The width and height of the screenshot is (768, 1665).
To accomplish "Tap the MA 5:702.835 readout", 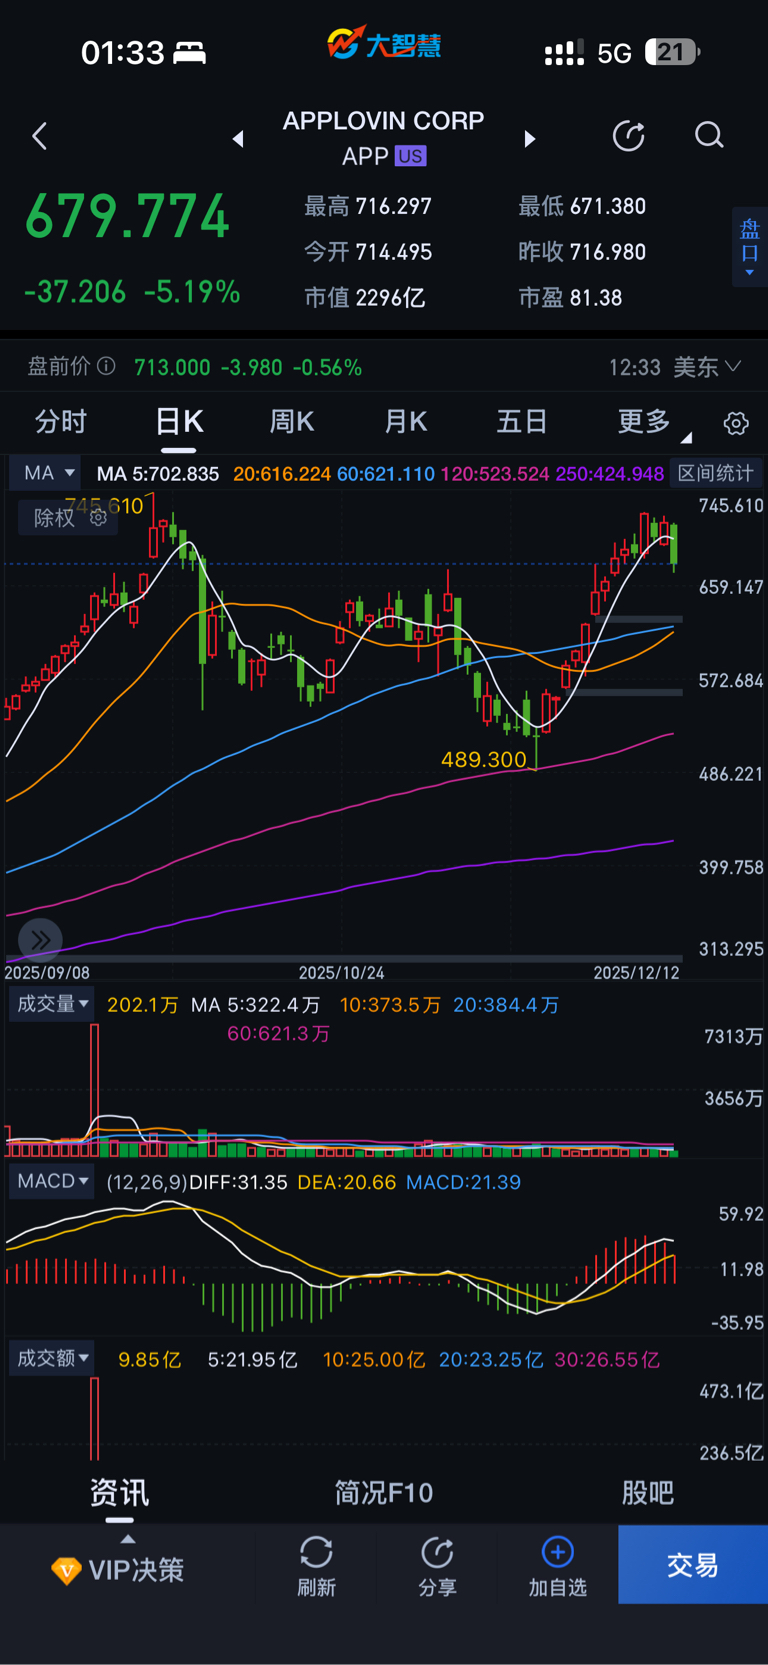I will point(158,473).
